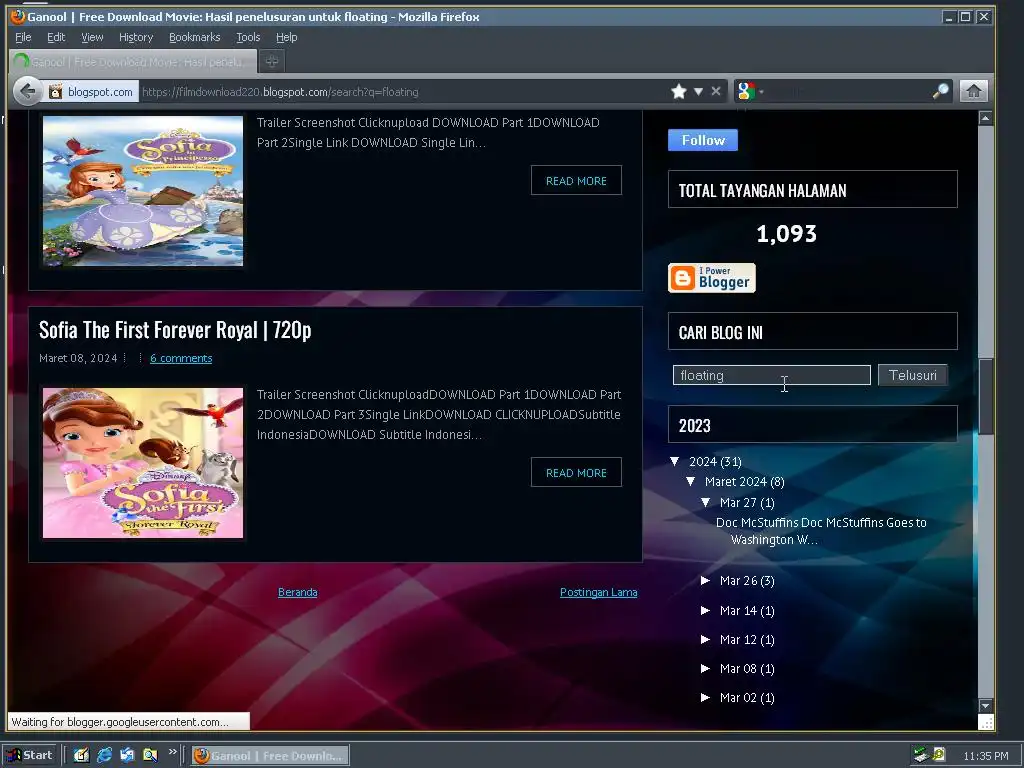Image resolution: width=1024 pixels, height=768 pixels.
Task: Click the I Power Blogger badge
Action: pos(712,278)
